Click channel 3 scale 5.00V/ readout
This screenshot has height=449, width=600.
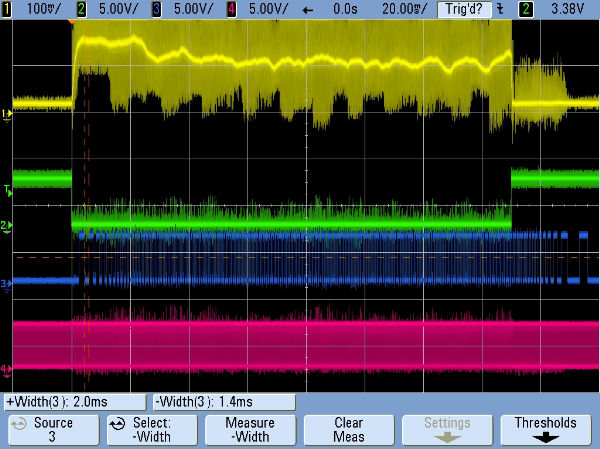[193, 9]
